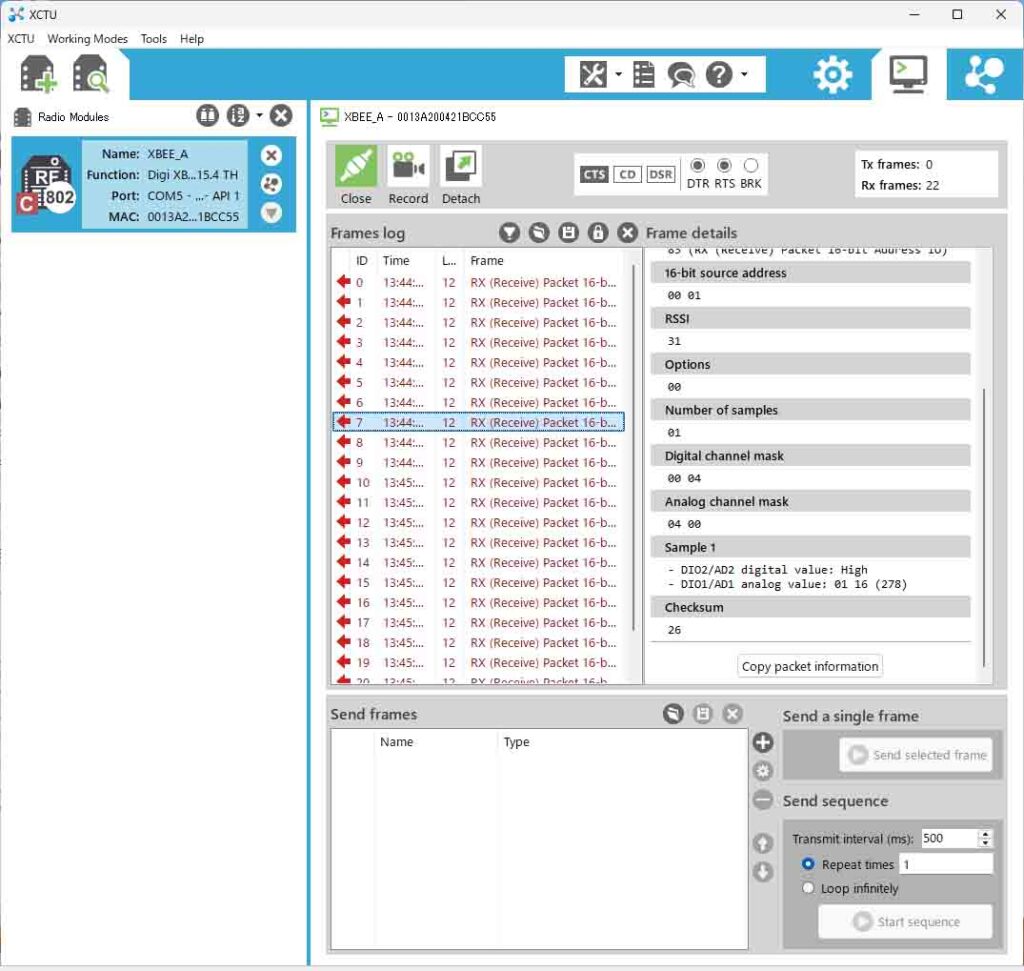Click the Discover radio modules icon
The width and height of the screenshot is (1024, 971).
(x=90, y=74)
